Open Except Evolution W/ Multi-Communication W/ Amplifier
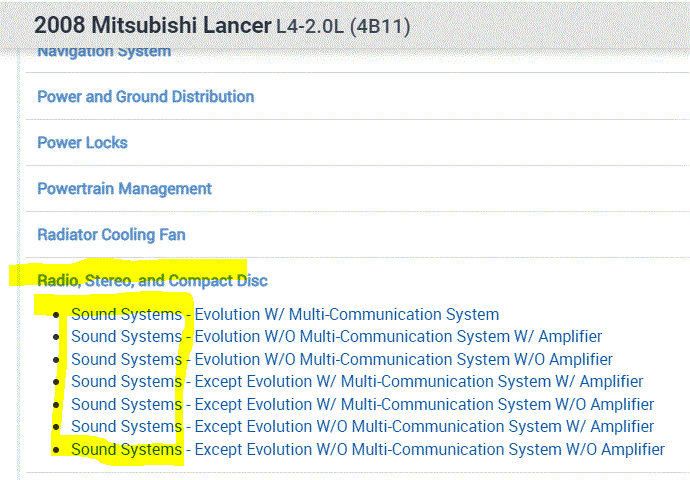Image resolution: width=690 pixels, height=480 pixels. coord(357,381)
